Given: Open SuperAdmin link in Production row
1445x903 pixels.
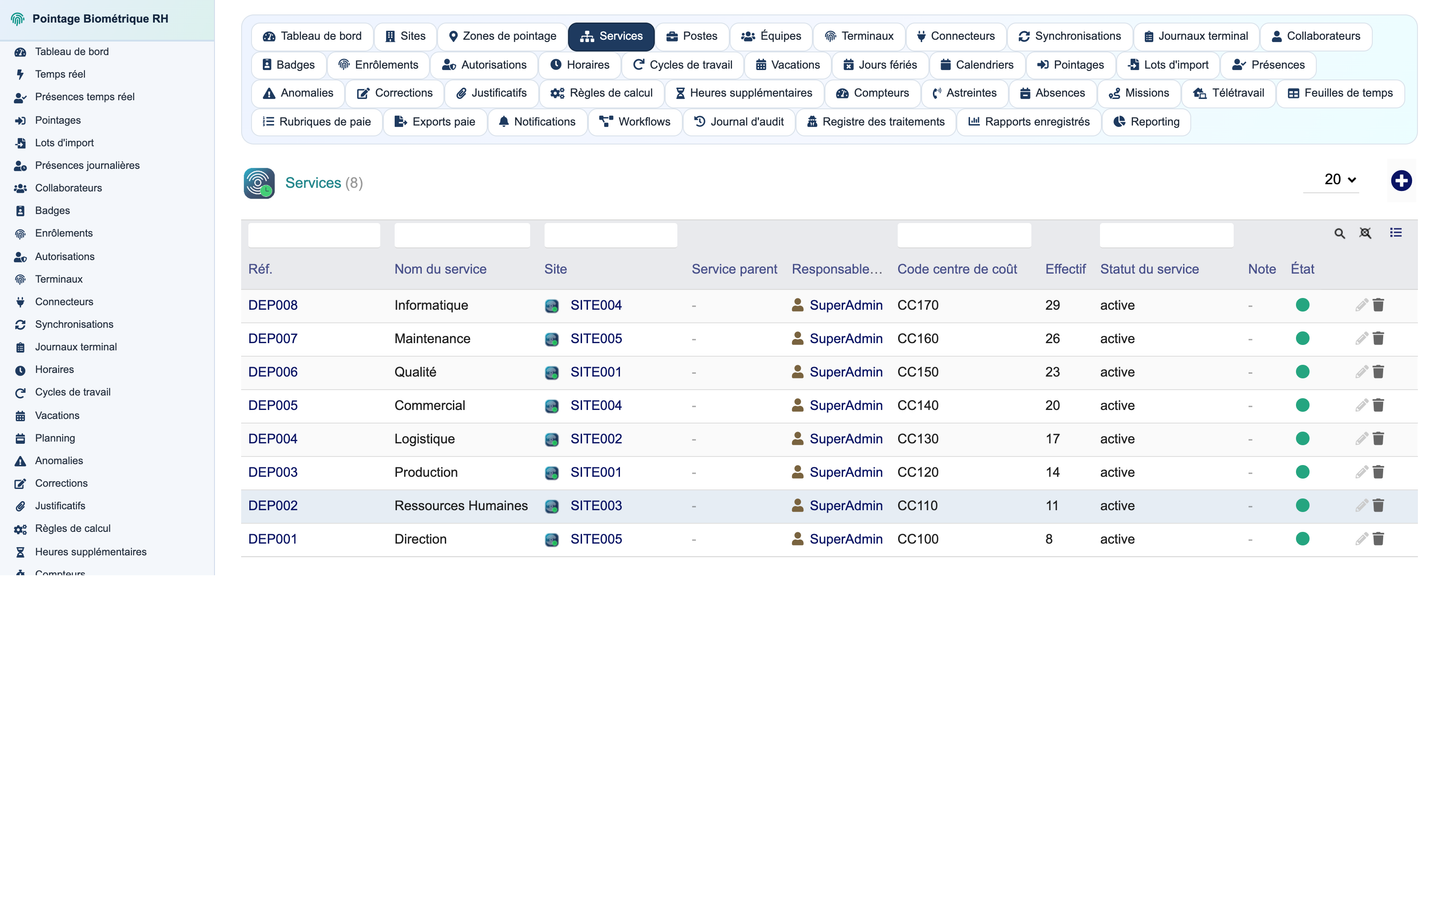Looking at the screenshot, I should [846, 472].
